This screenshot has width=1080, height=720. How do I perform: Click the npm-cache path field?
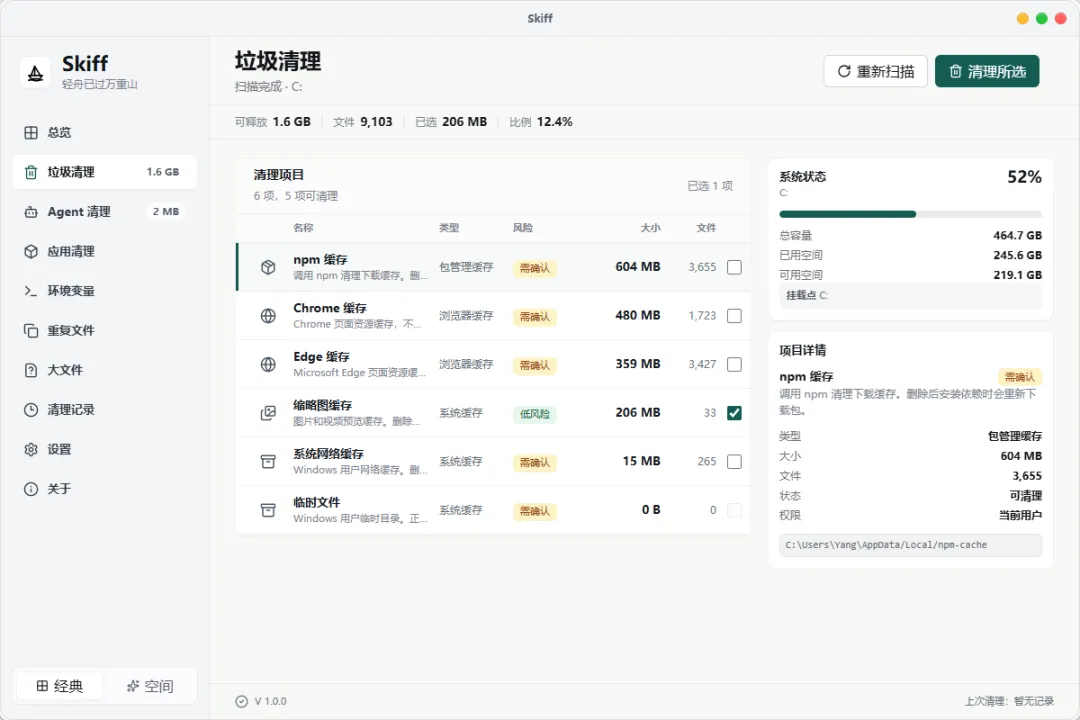coord(910,545)
